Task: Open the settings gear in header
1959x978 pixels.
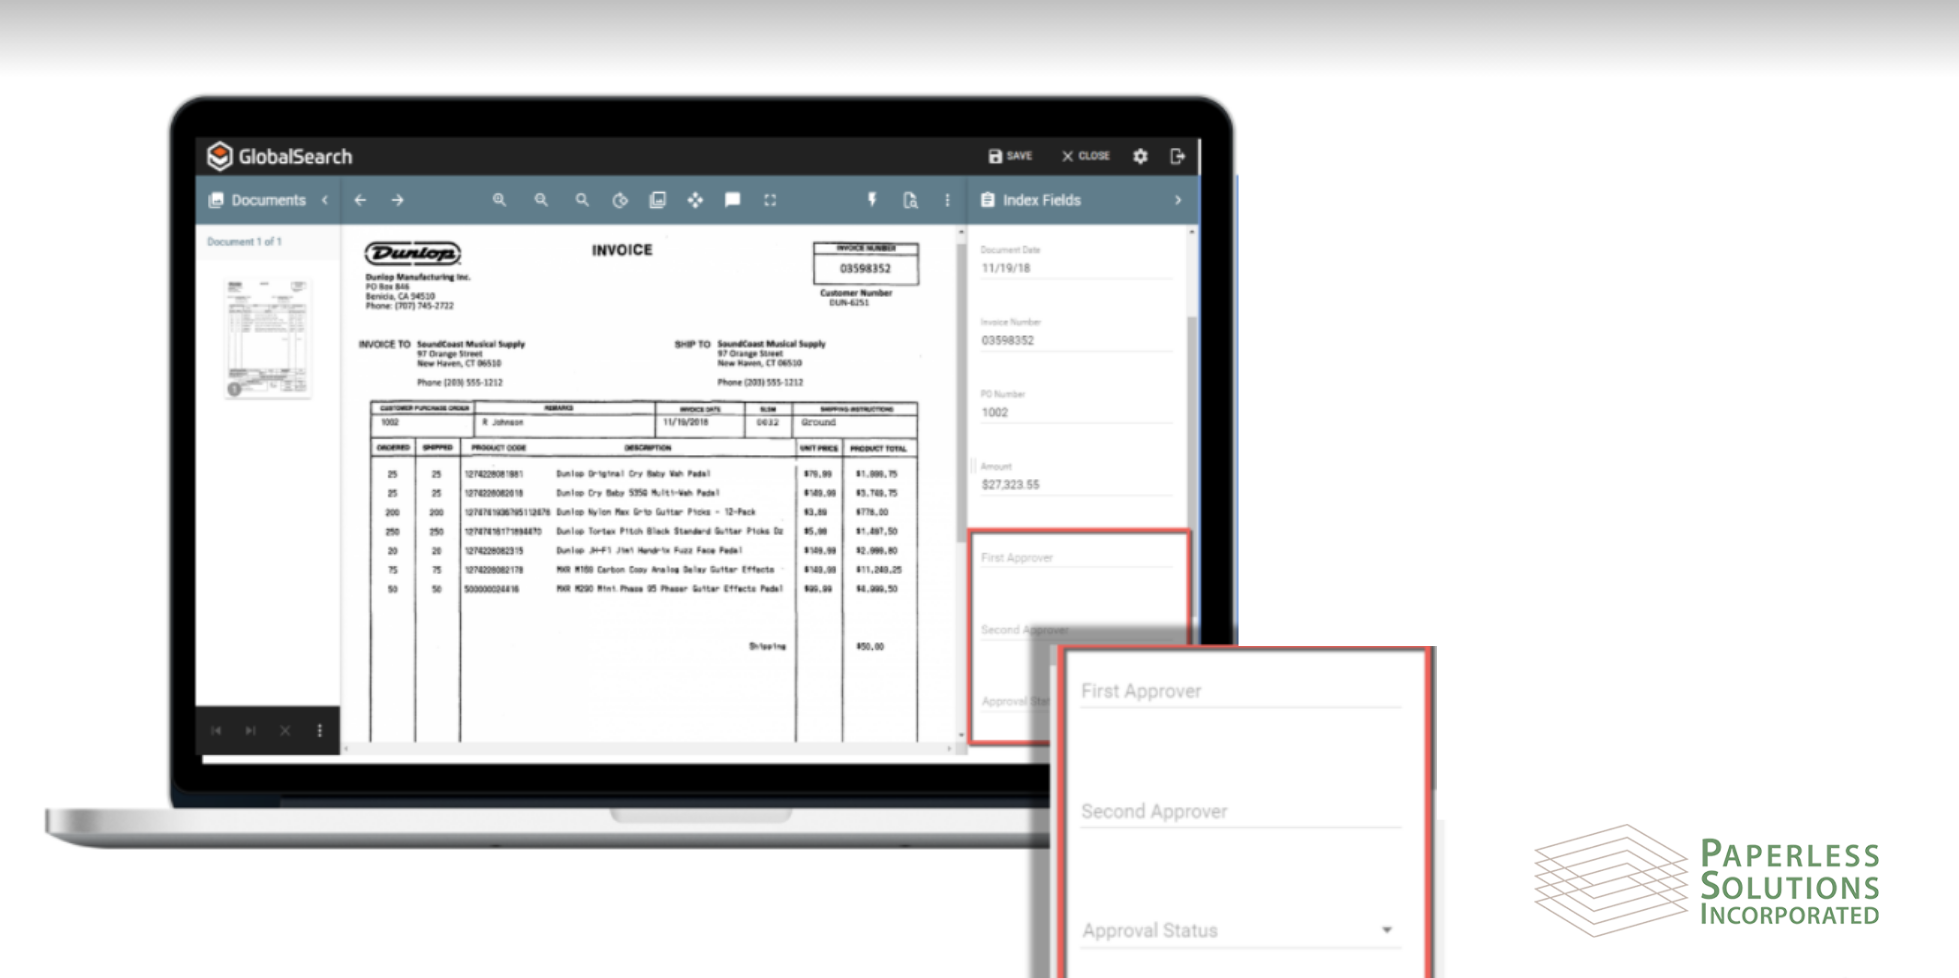Action: [1140, 156]
